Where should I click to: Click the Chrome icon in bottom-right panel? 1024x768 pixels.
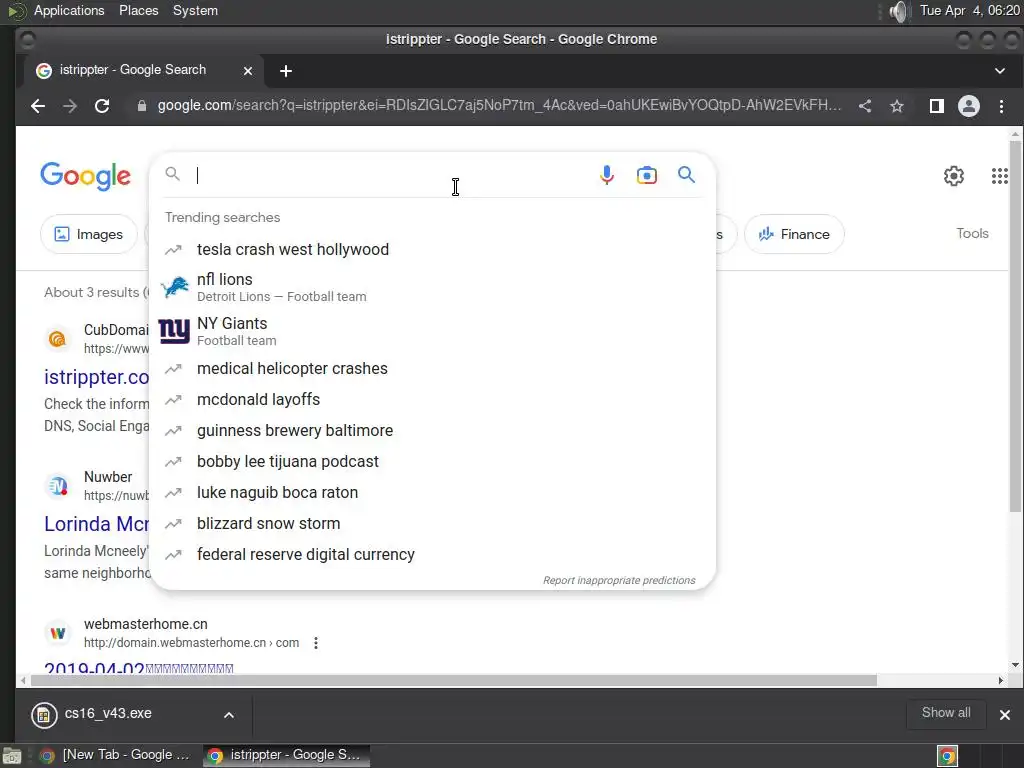(x=947, y=756)
